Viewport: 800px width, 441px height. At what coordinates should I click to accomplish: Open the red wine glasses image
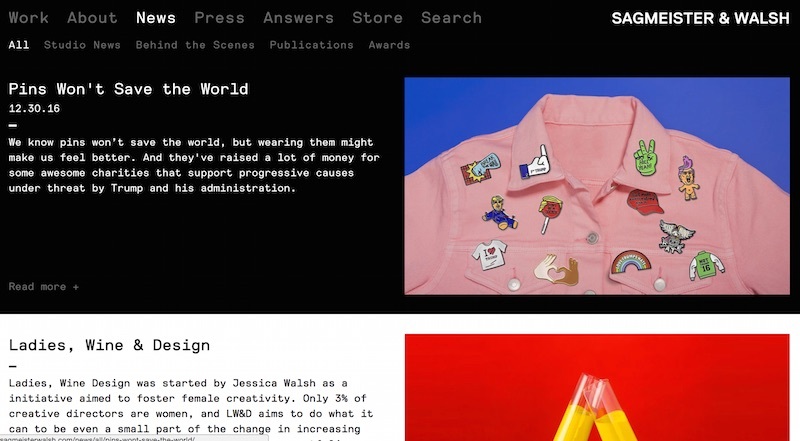coord(597,387)
